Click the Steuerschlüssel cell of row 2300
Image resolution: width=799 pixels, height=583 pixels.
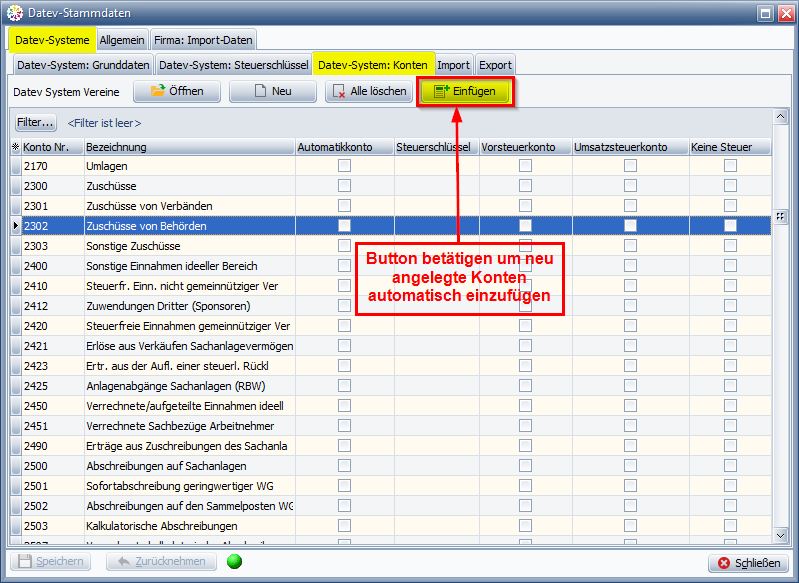[x=437, y=186]
